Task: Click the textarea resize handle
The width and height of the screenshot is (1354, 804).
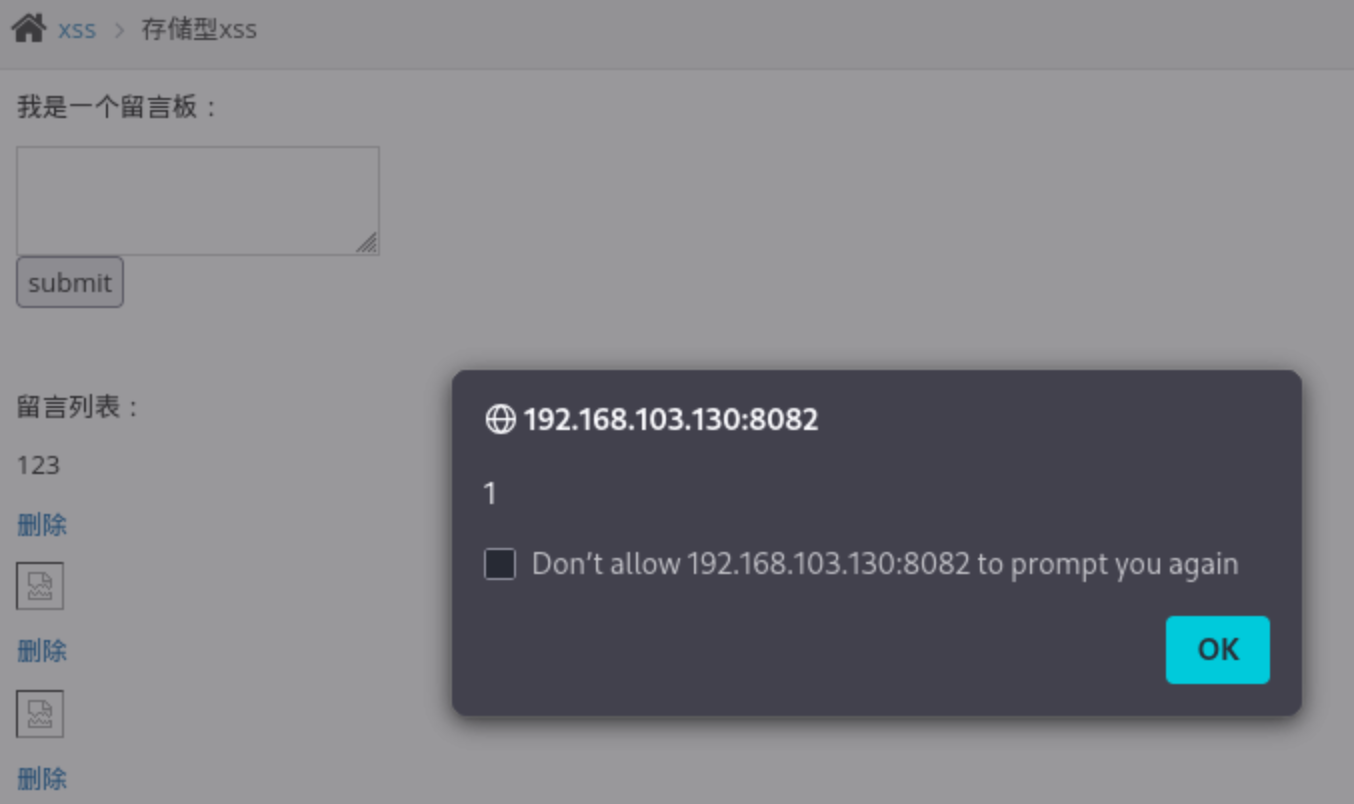Action: (x=367, y=243)
